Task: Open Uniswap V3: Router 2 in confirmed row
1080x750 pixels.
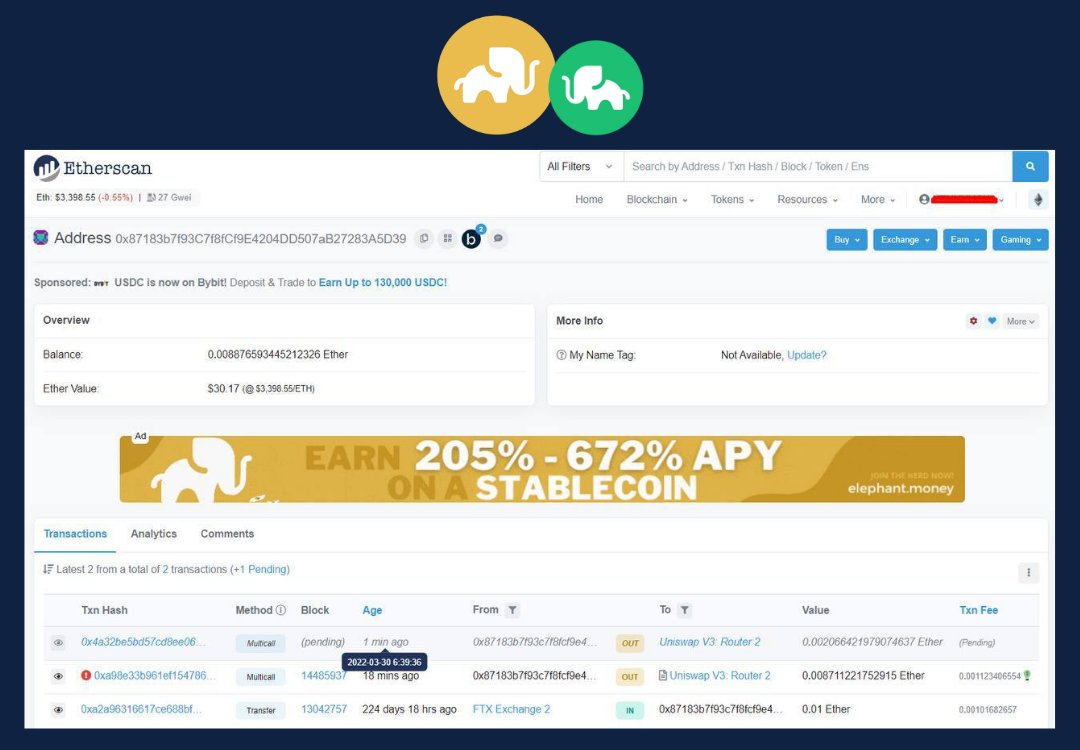Action: (x=720, y=676)
